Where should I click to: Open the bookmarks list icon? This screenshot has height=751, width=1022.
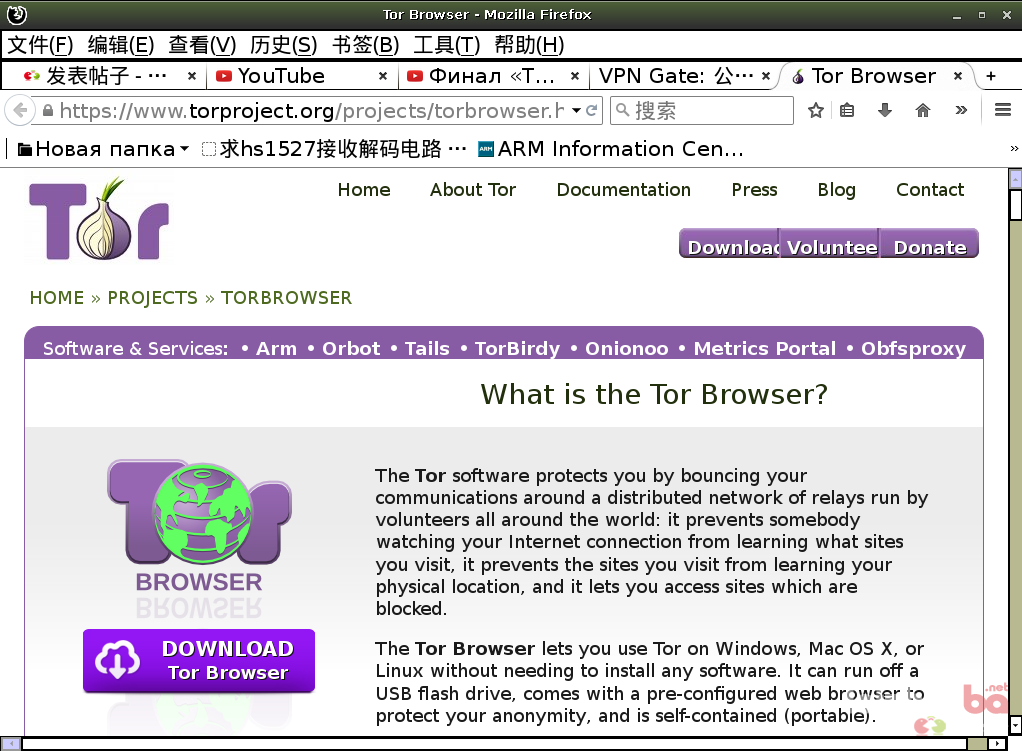click(847, 110)
